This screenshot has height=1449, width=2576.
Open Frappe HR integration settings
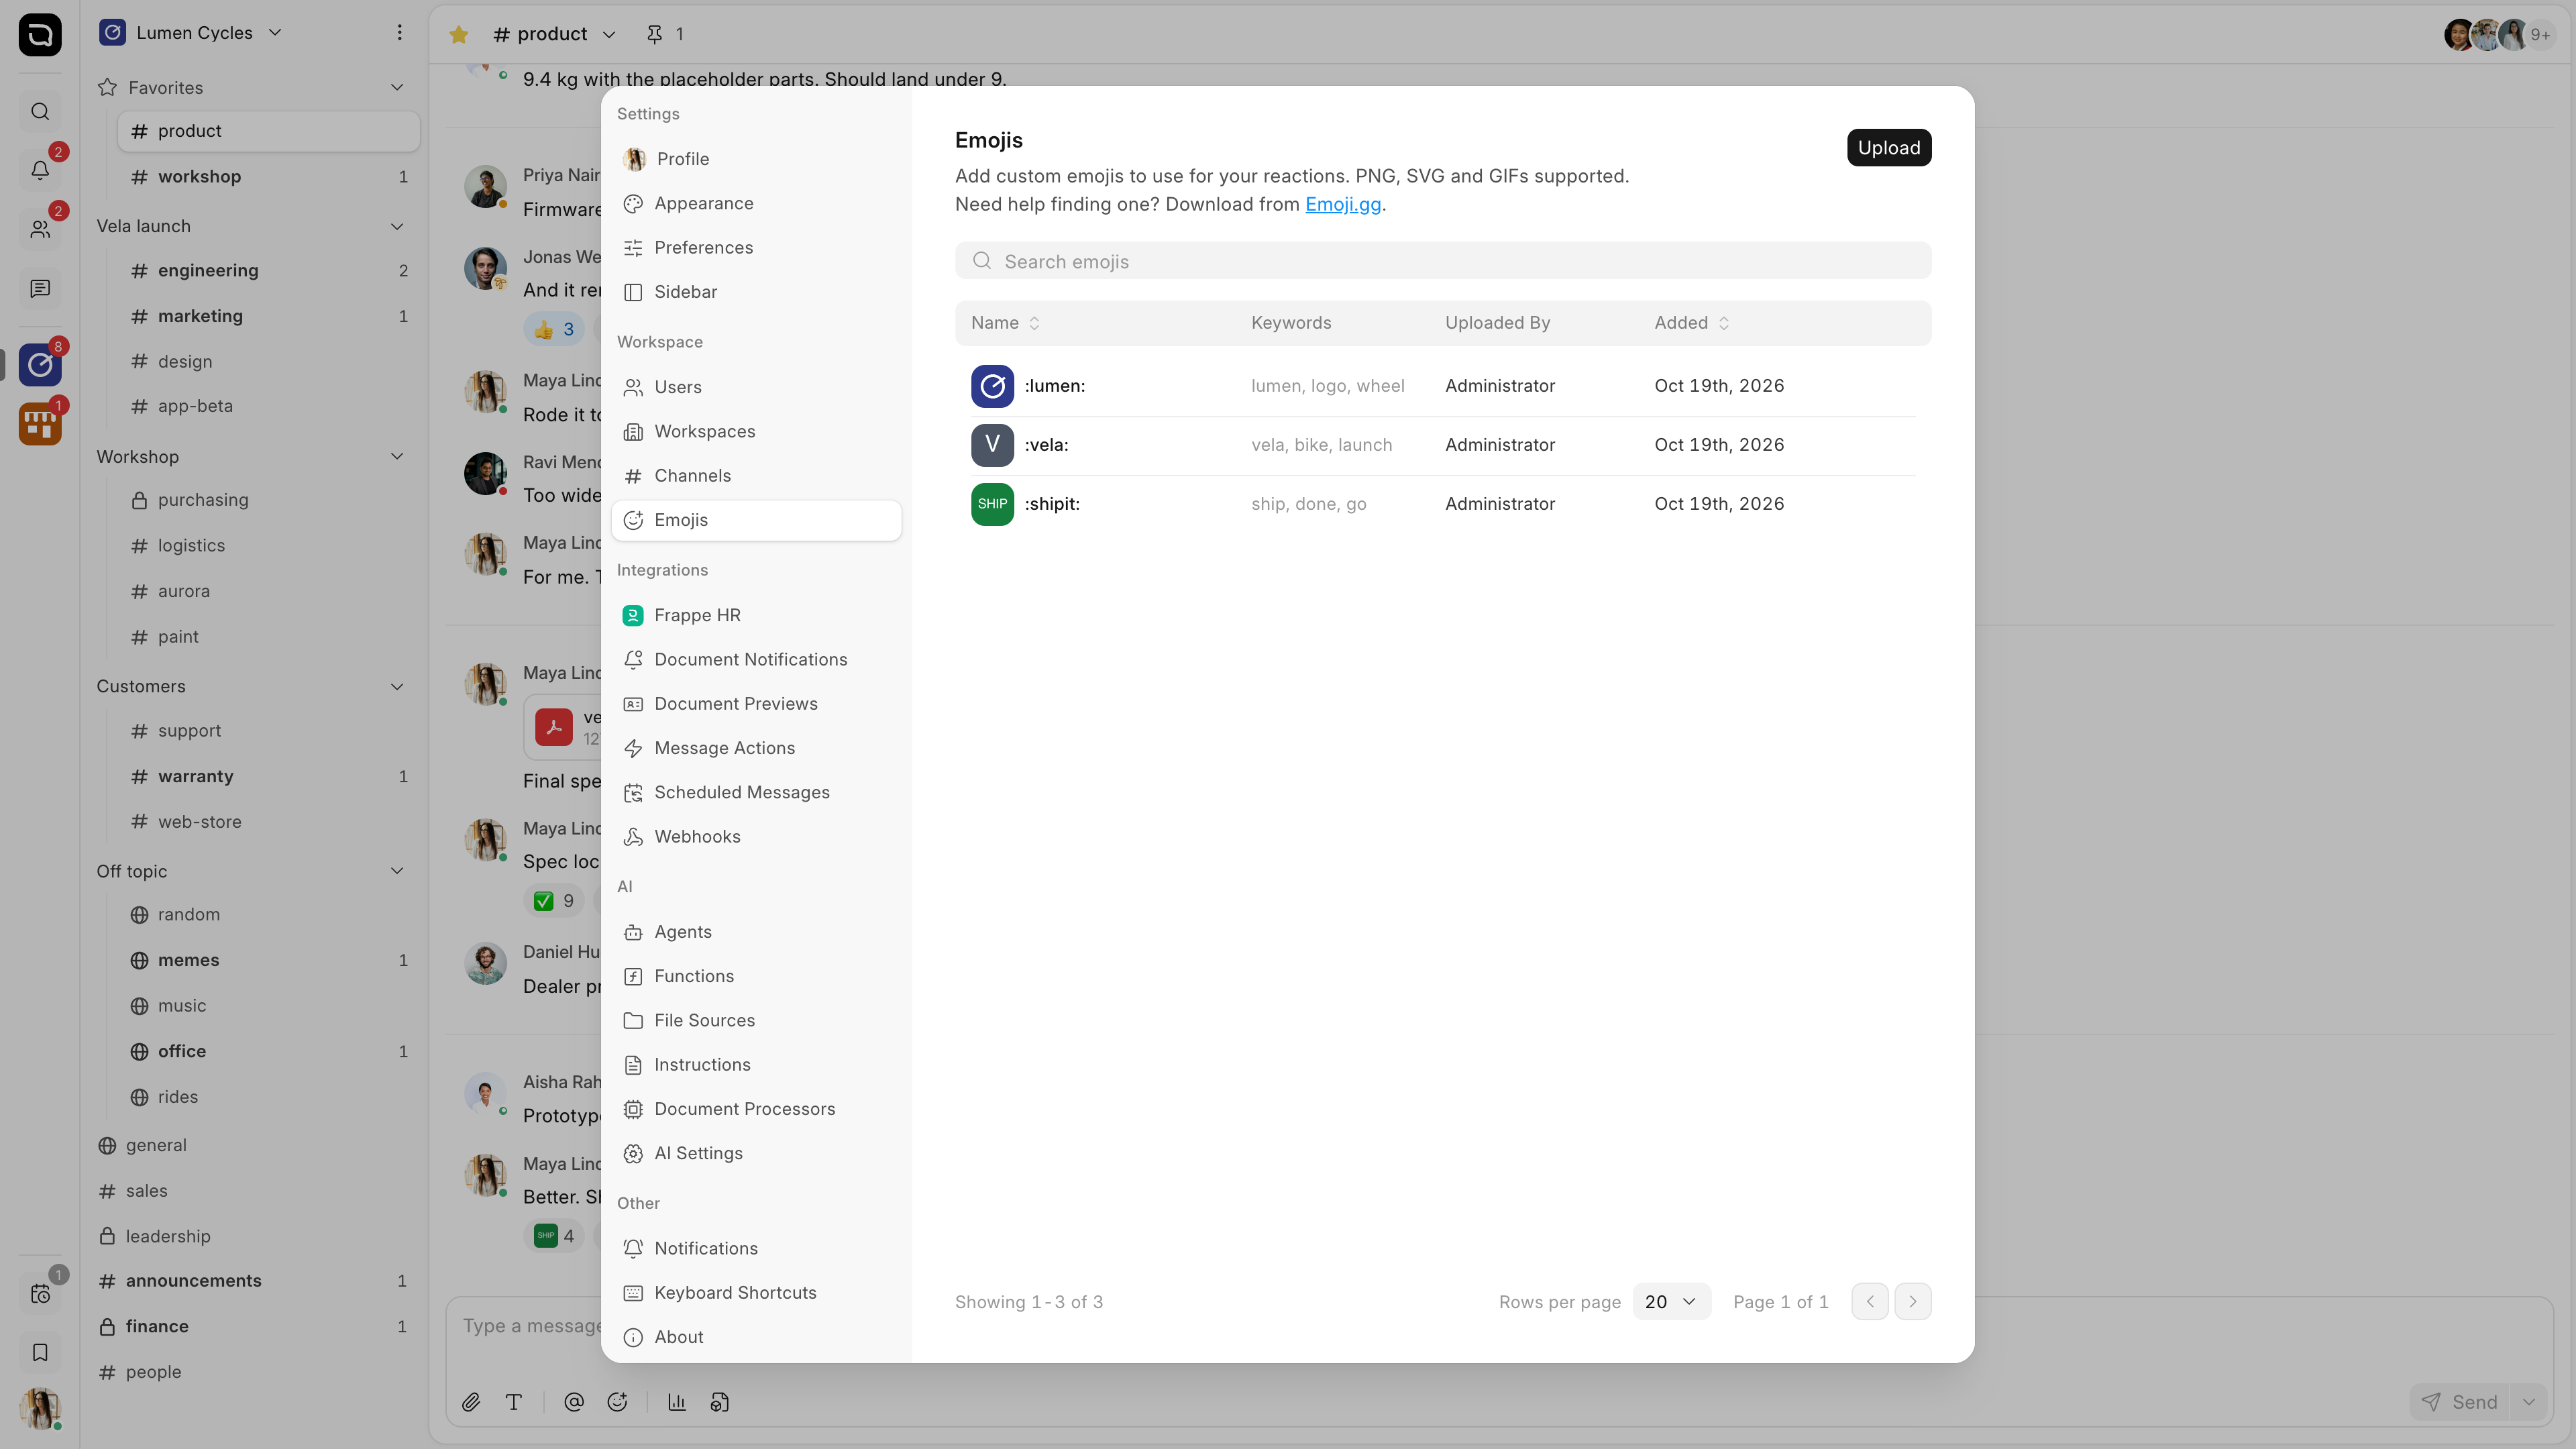pyautogui.click(x=756, y=615)
